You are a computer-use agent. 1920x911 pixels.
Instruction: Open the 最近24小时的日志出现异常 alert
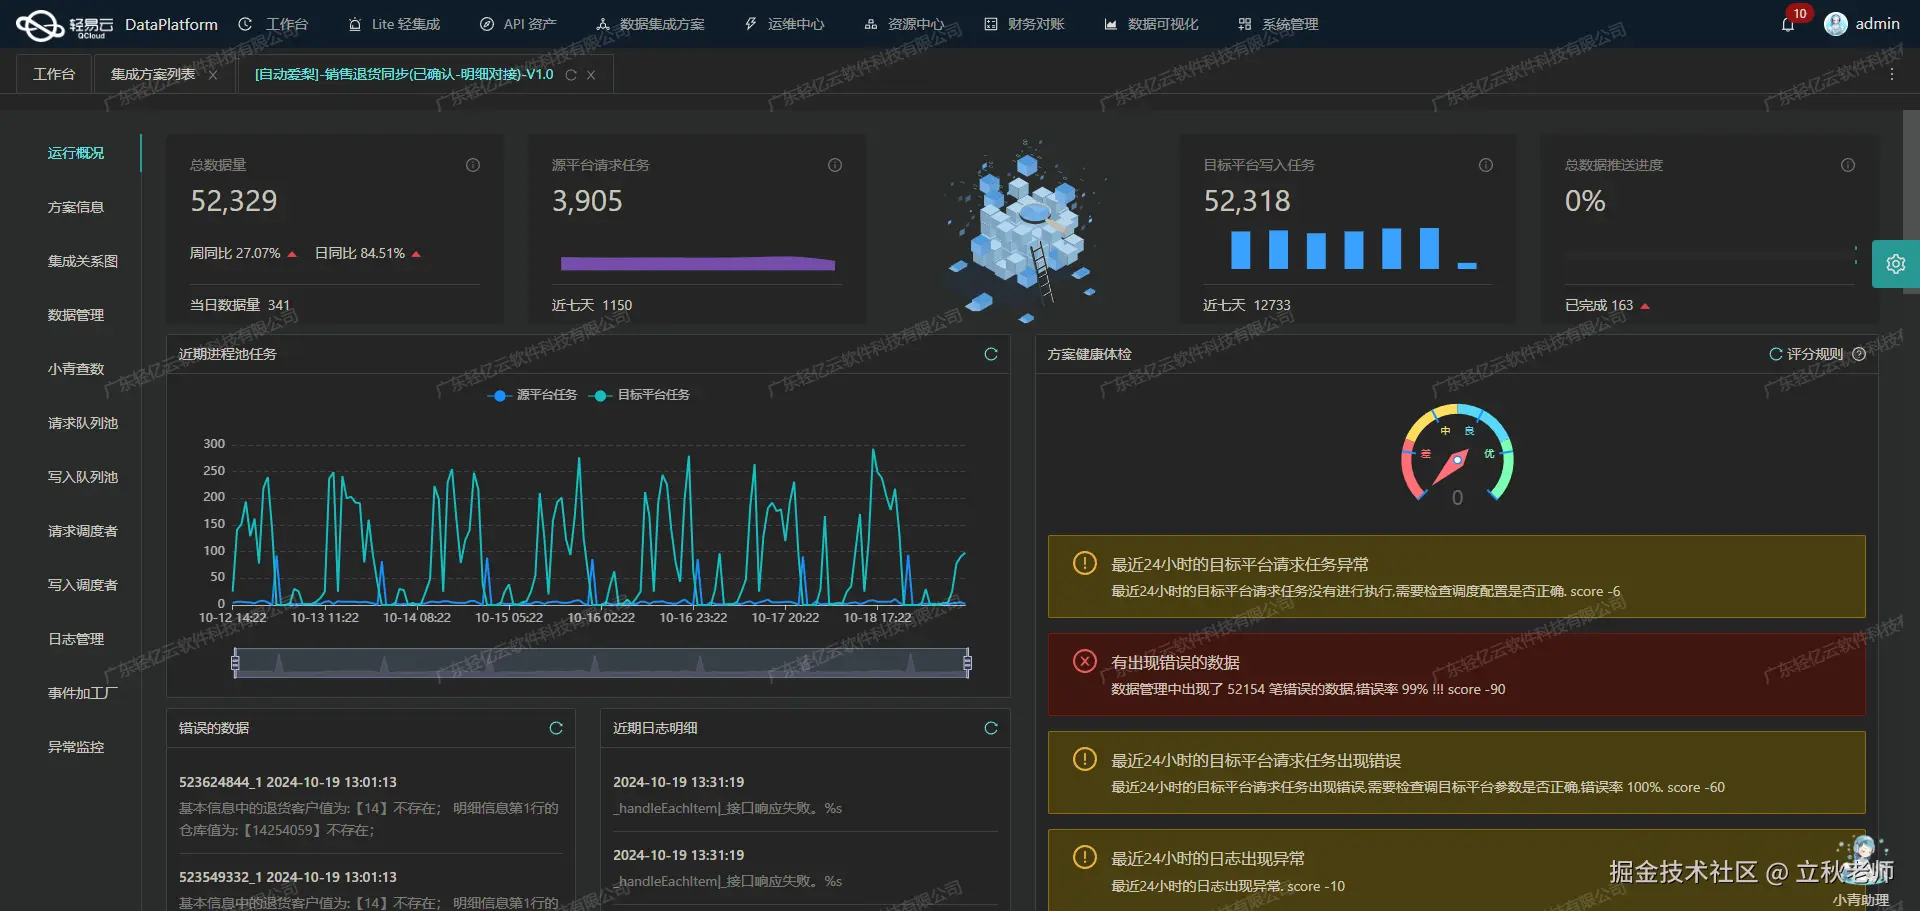coord(1457,870)
